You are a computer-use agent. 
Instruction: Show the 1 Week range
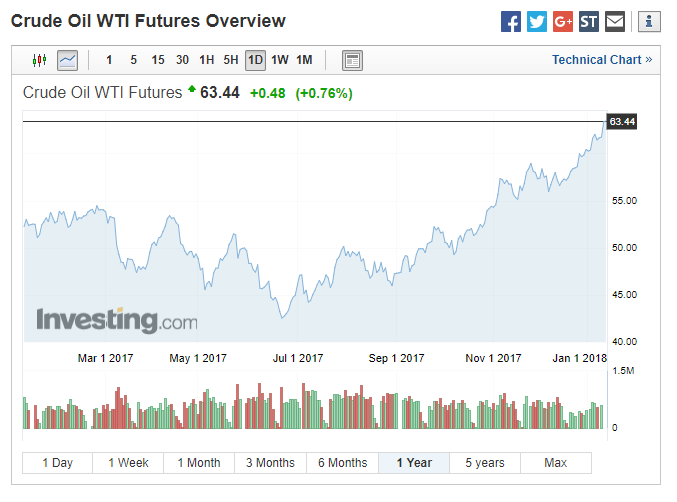click(128, 463)
